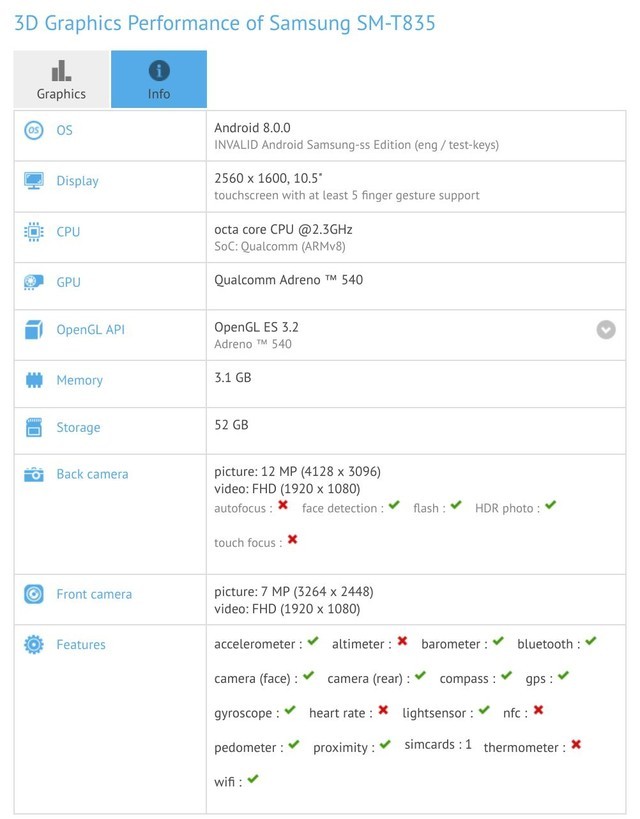Viewport: 640px width, 819px height.
Task: Click the HDR photo checkmark
Action: click(549, 506)
